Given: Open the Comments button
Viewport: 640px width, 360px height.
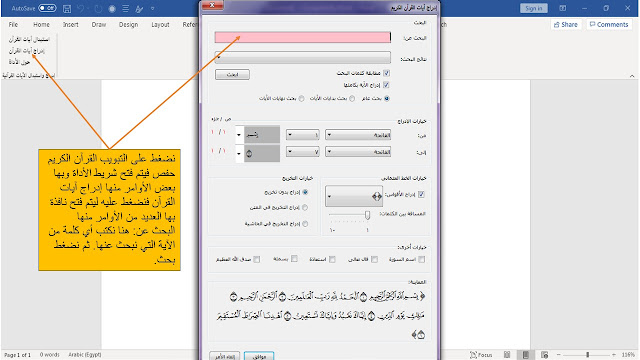Looking at the screenshot, I should pos(609,24).
